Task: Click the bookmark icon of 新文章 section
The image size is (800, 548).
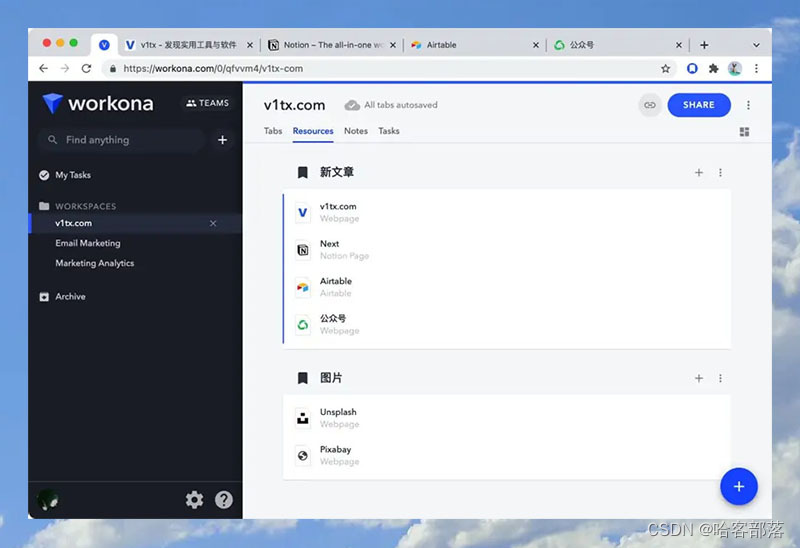Action: pos(303,172)
